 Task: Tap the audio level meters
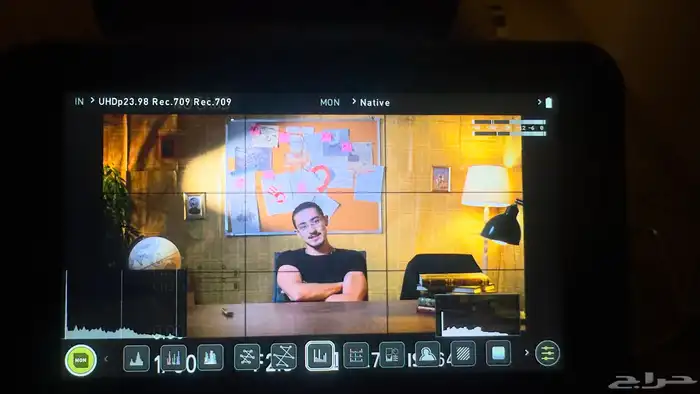509,128
